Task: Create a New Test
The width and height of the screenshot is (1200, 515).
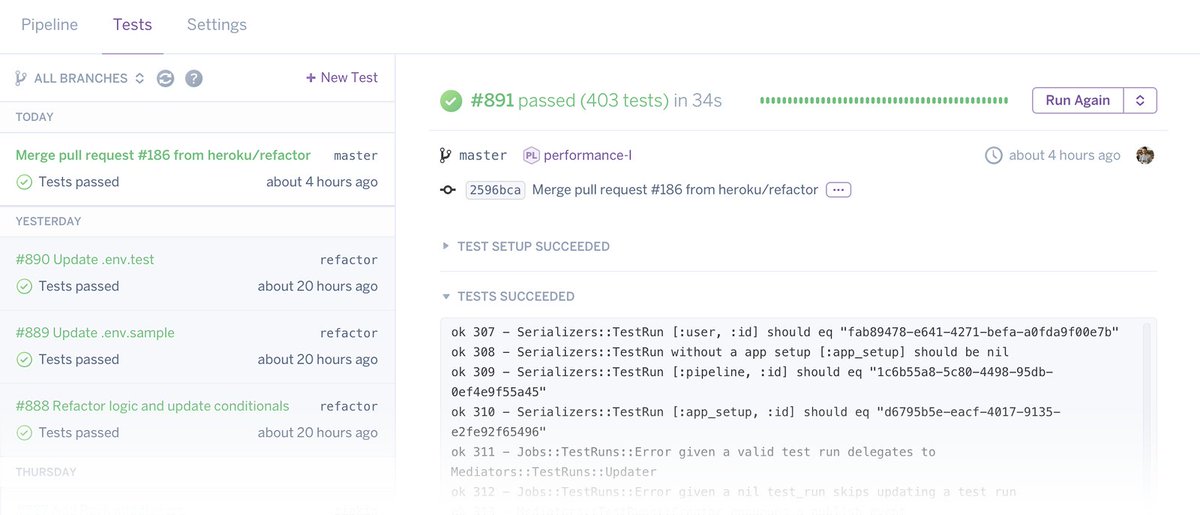Action: (x=342, y=77)
